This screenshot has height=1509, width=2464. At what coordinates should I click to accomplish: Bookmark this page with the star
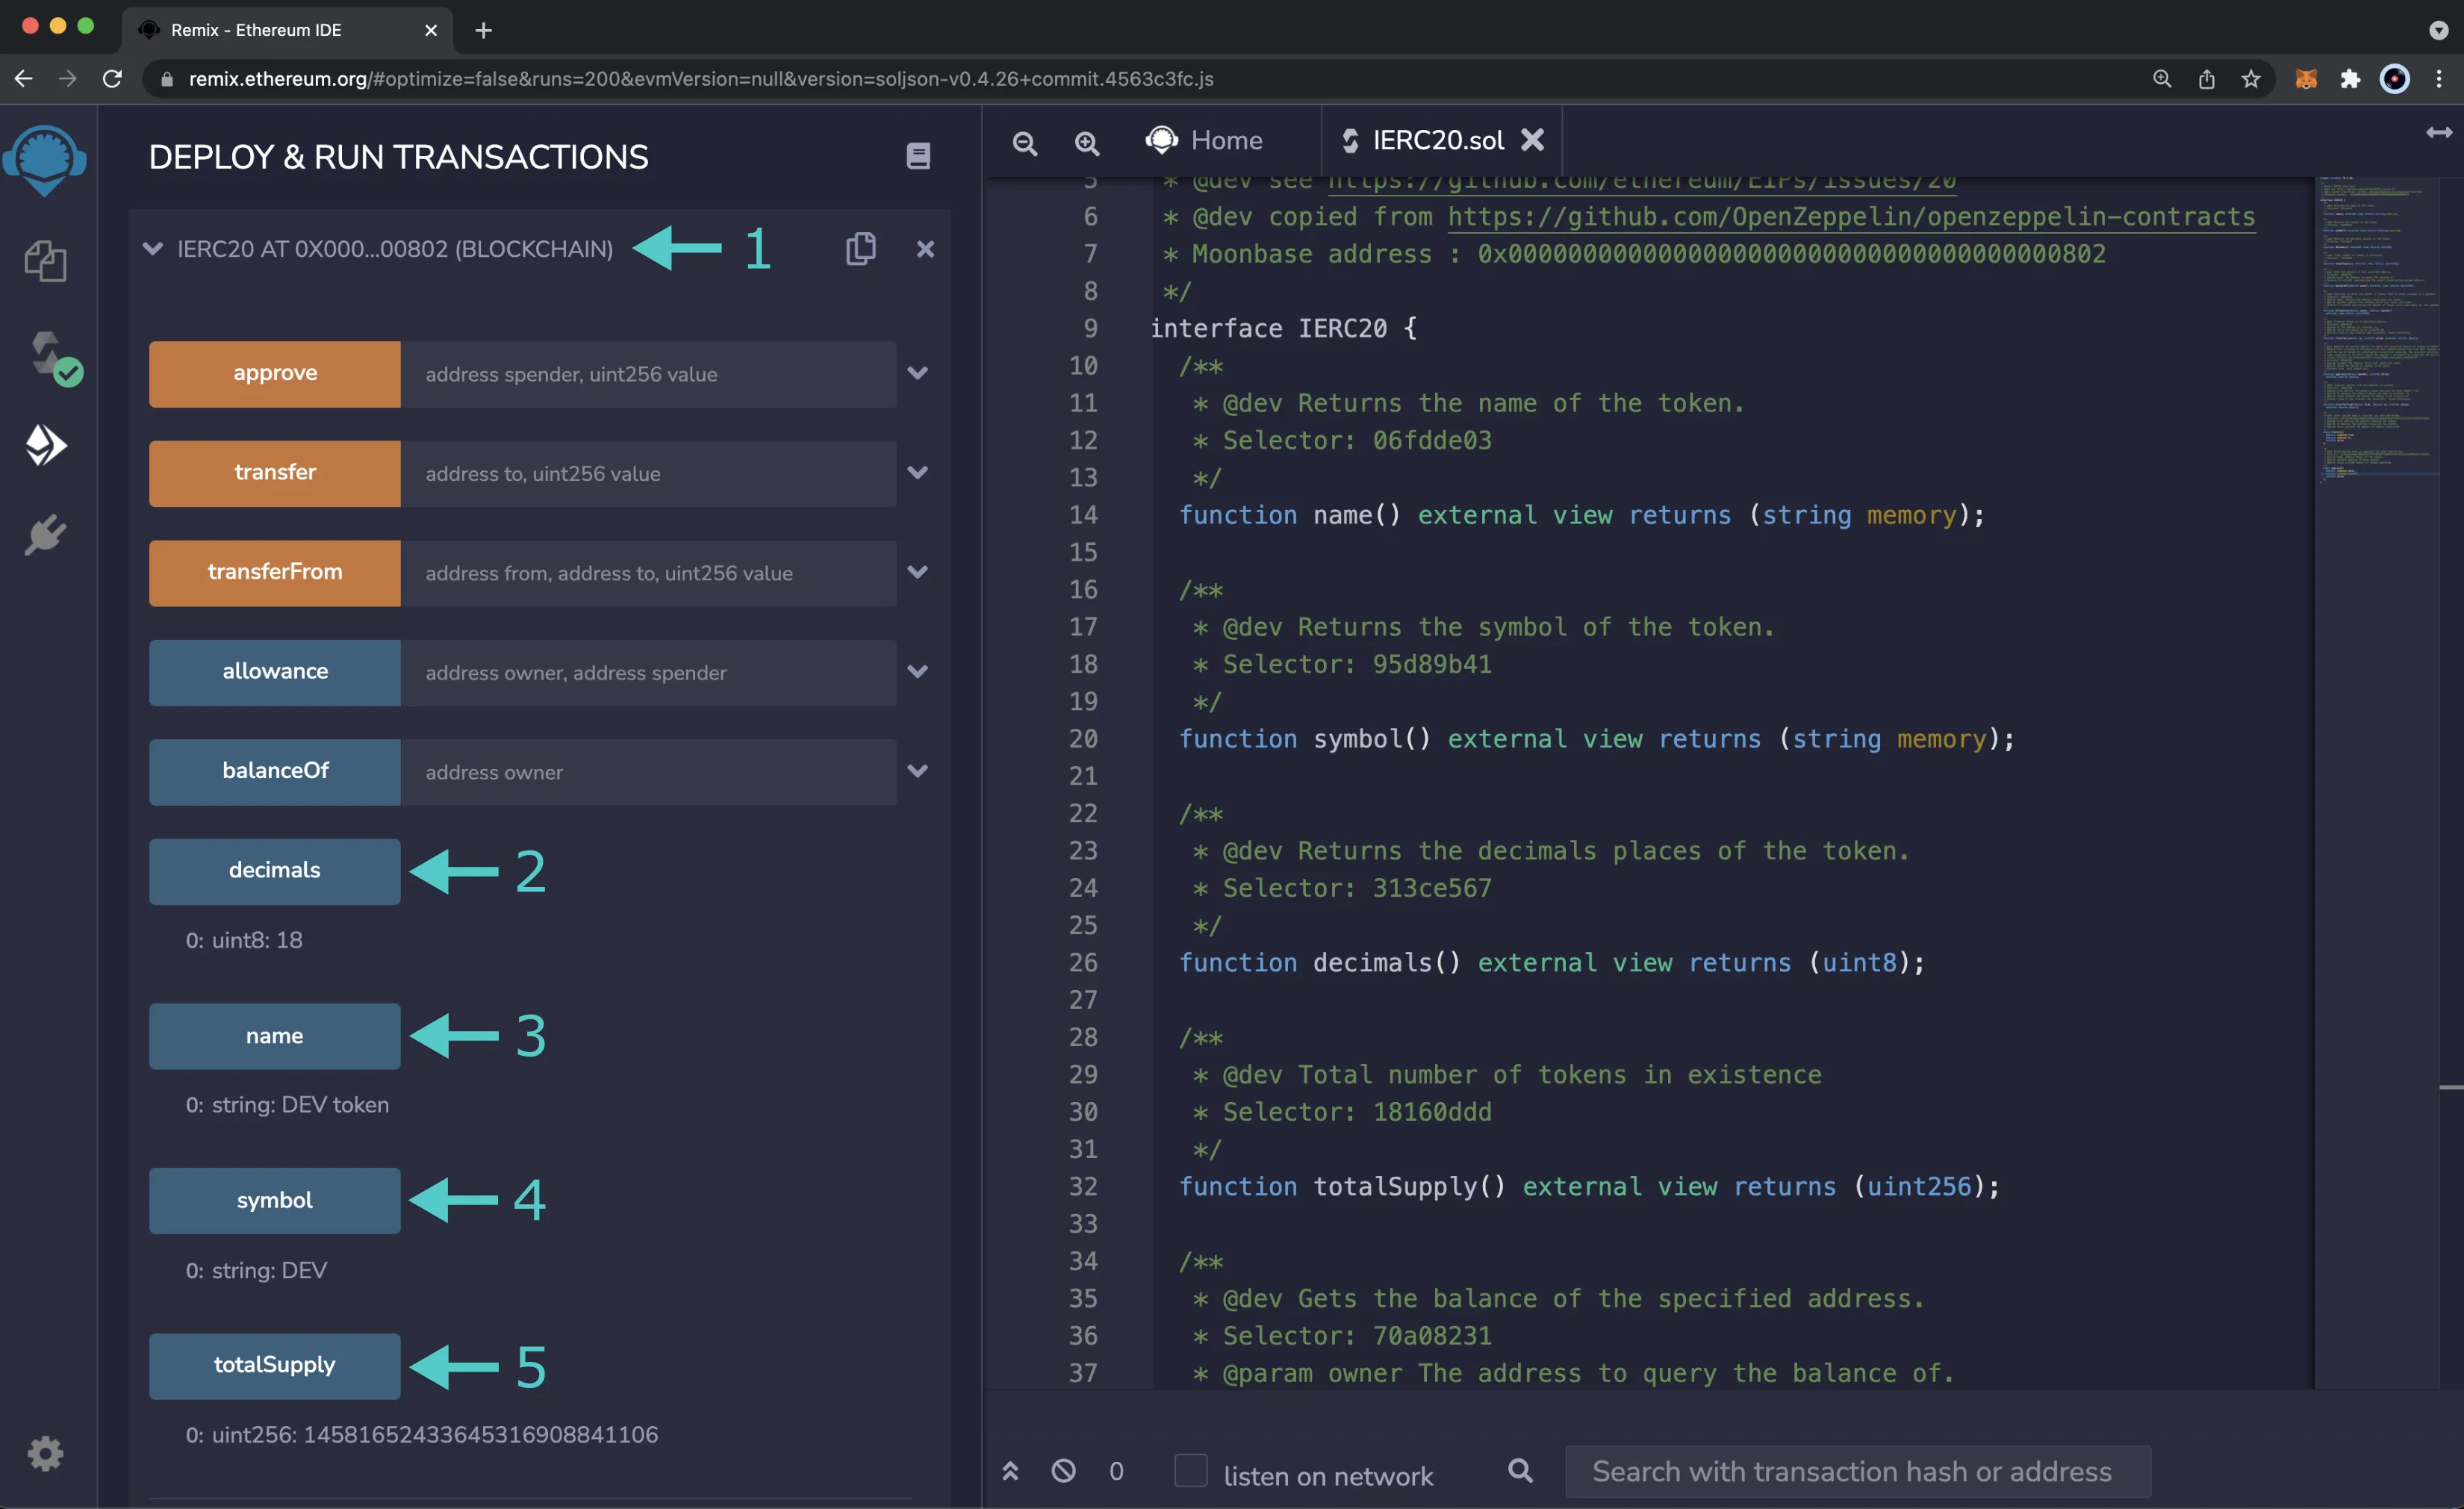[2250, 79]
